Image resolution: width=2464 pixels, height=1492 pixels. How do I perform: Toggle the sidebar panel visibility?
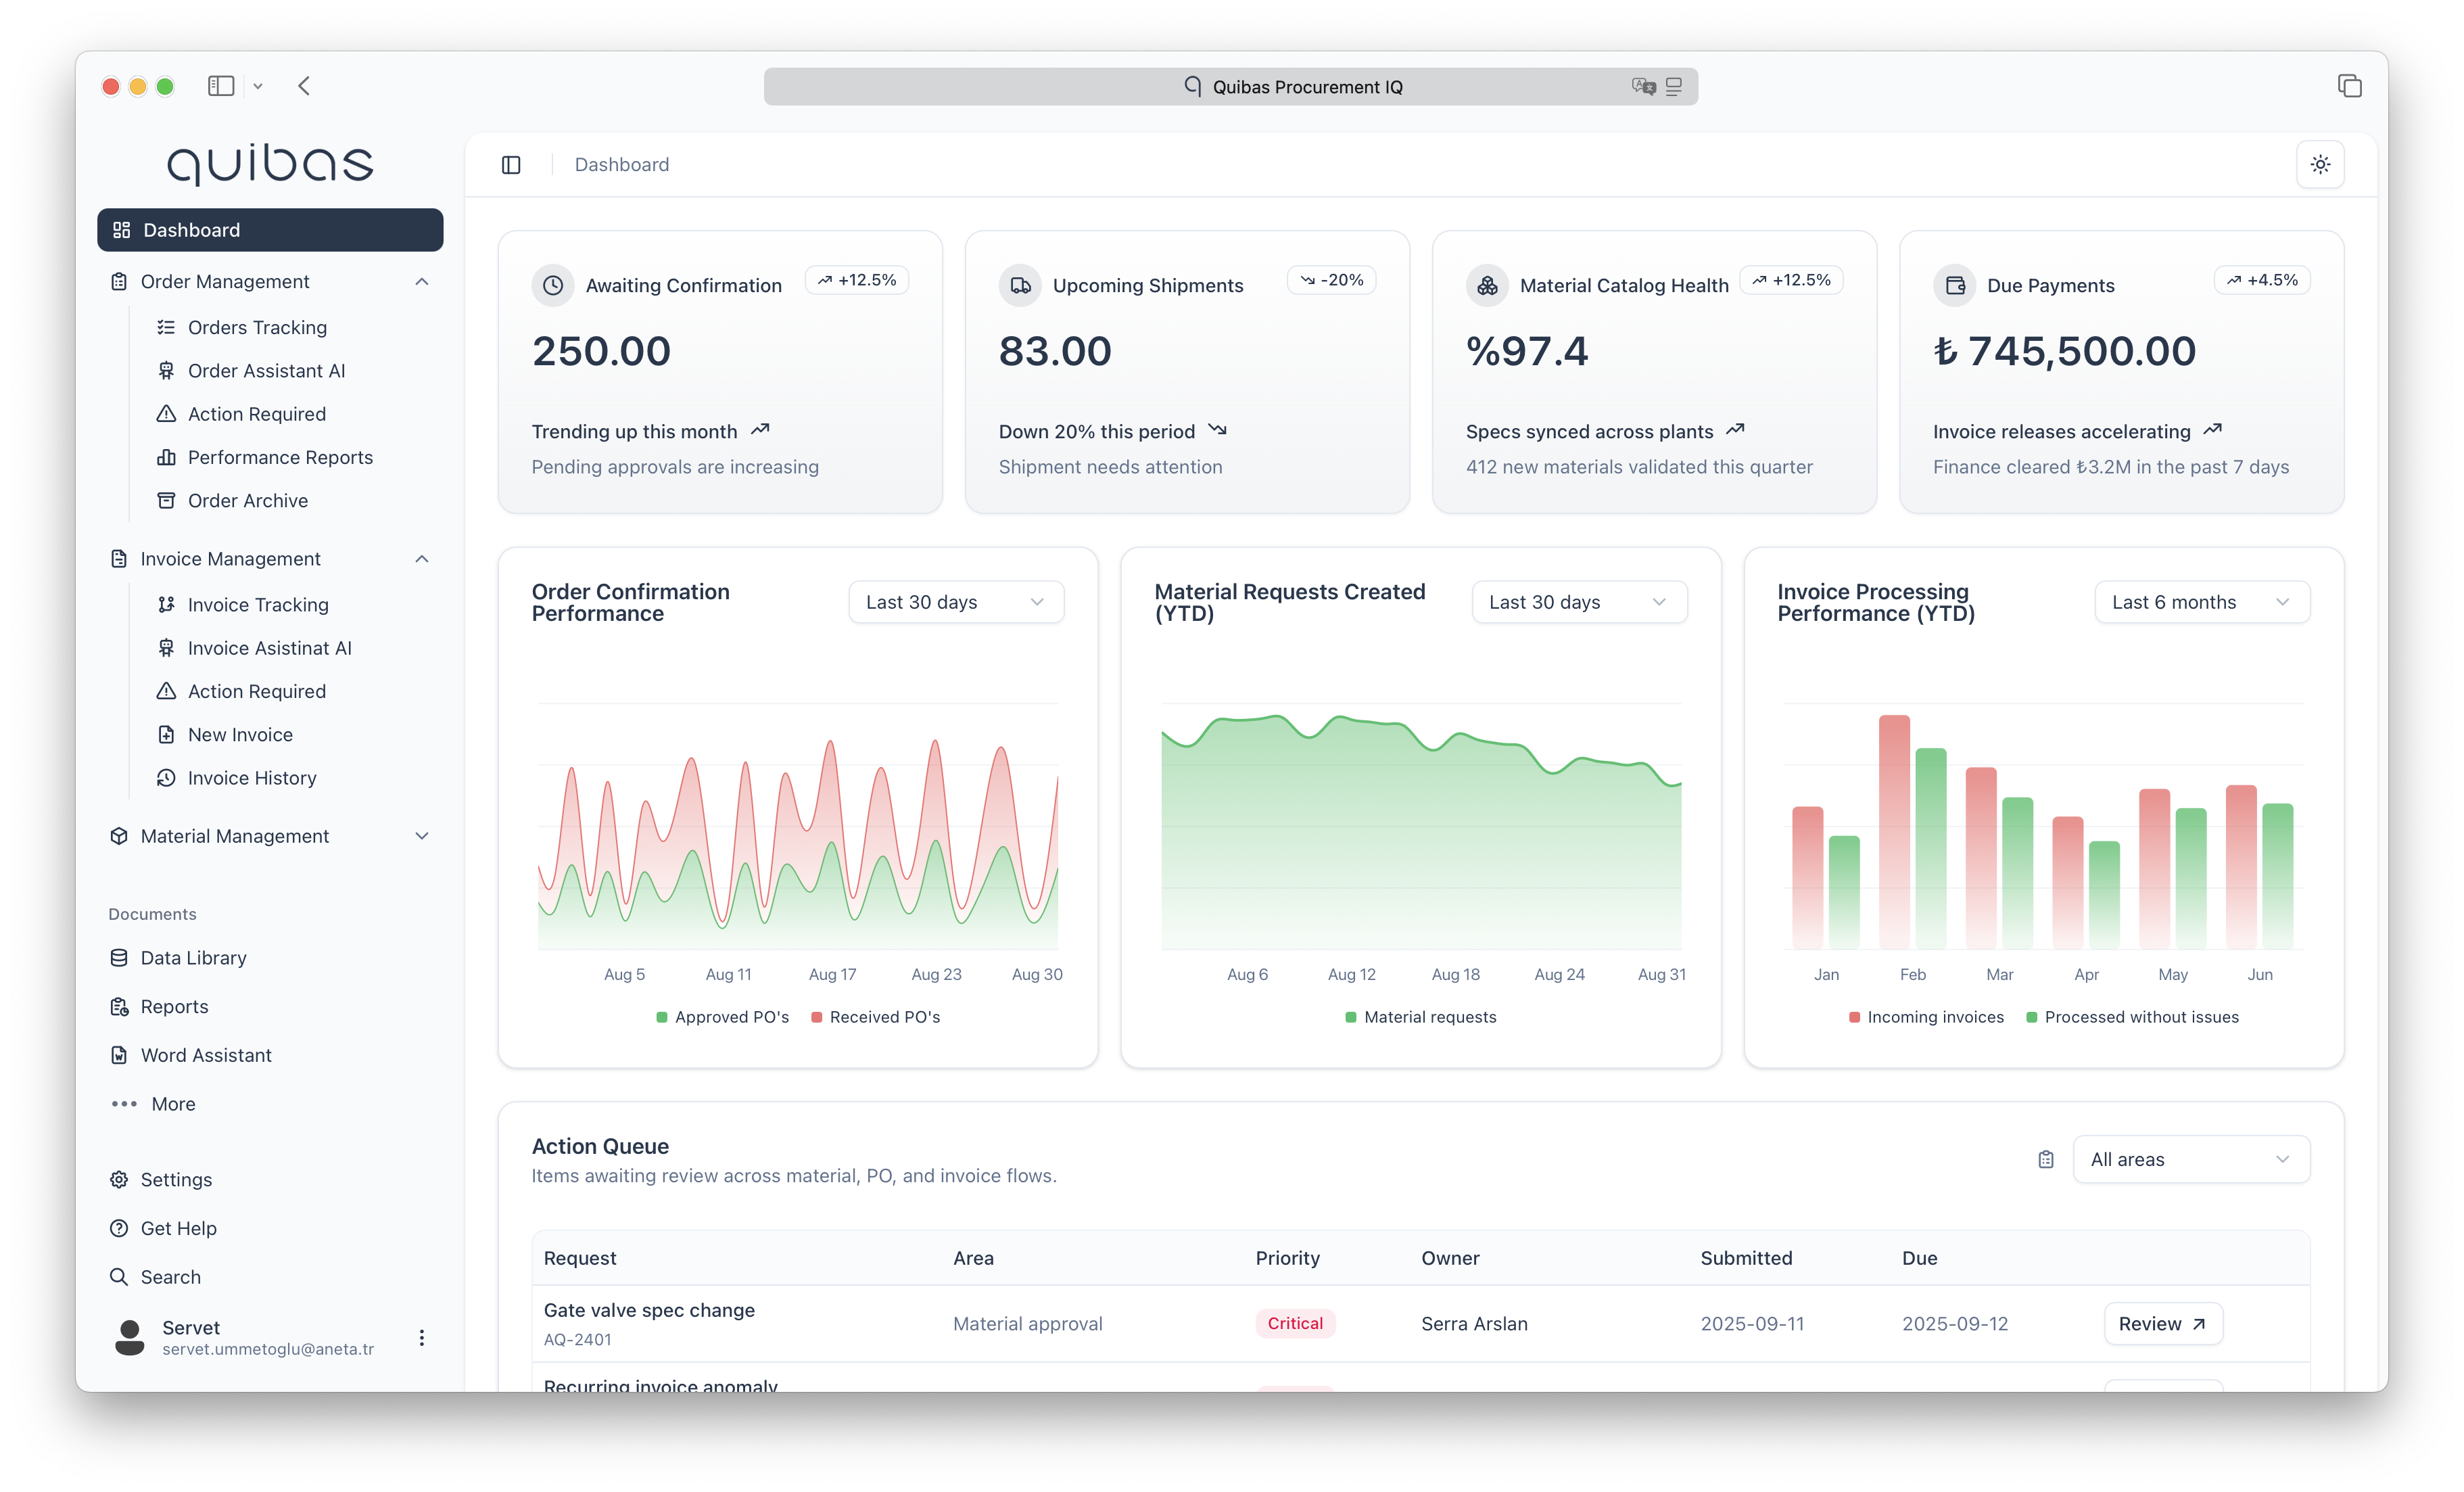pyautogui.click(x=511, y=164)
